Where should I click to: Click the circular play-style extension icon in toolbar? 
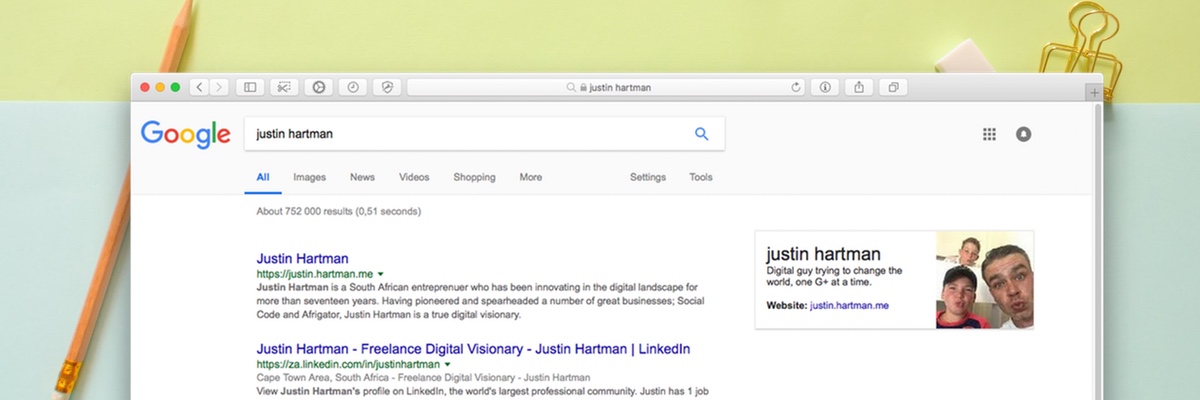pos(318,87)
